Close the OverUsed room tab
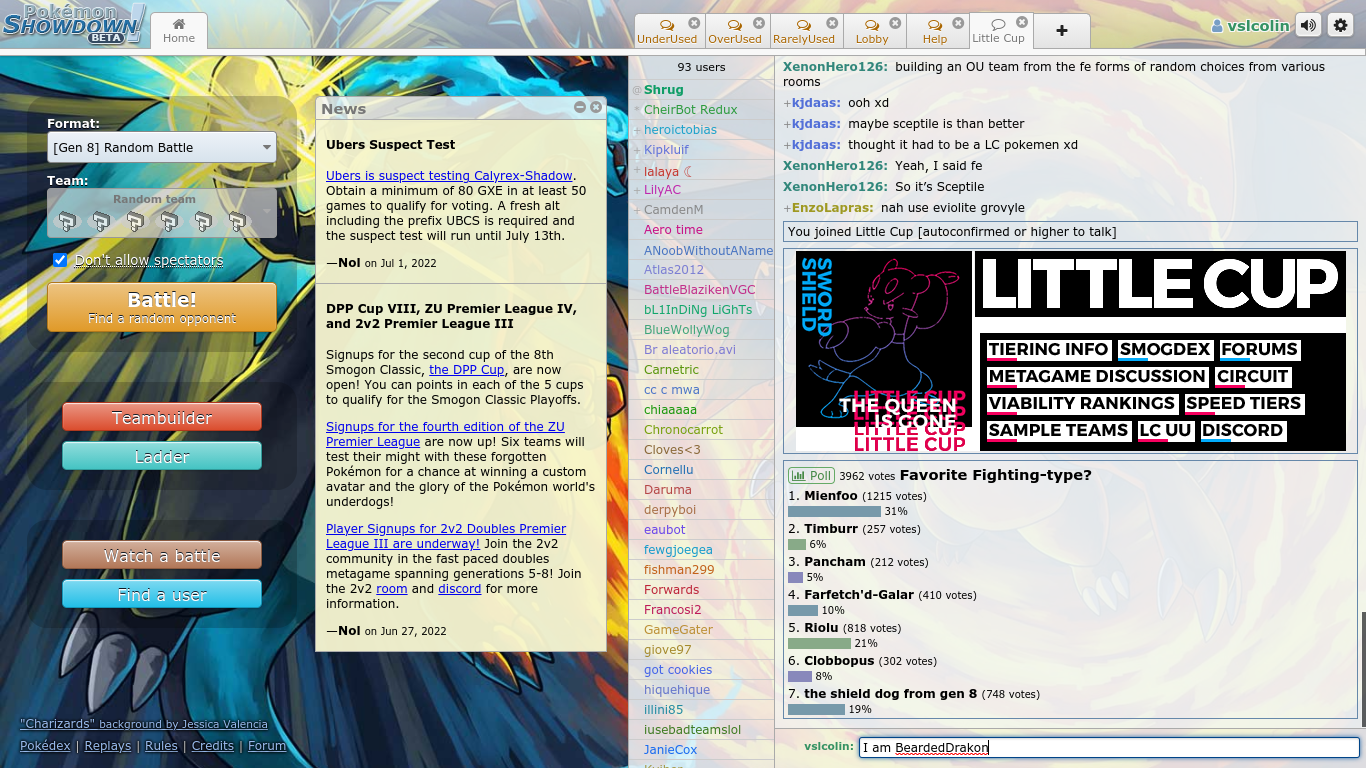The image size is (1366, 768). pos(759,22)
